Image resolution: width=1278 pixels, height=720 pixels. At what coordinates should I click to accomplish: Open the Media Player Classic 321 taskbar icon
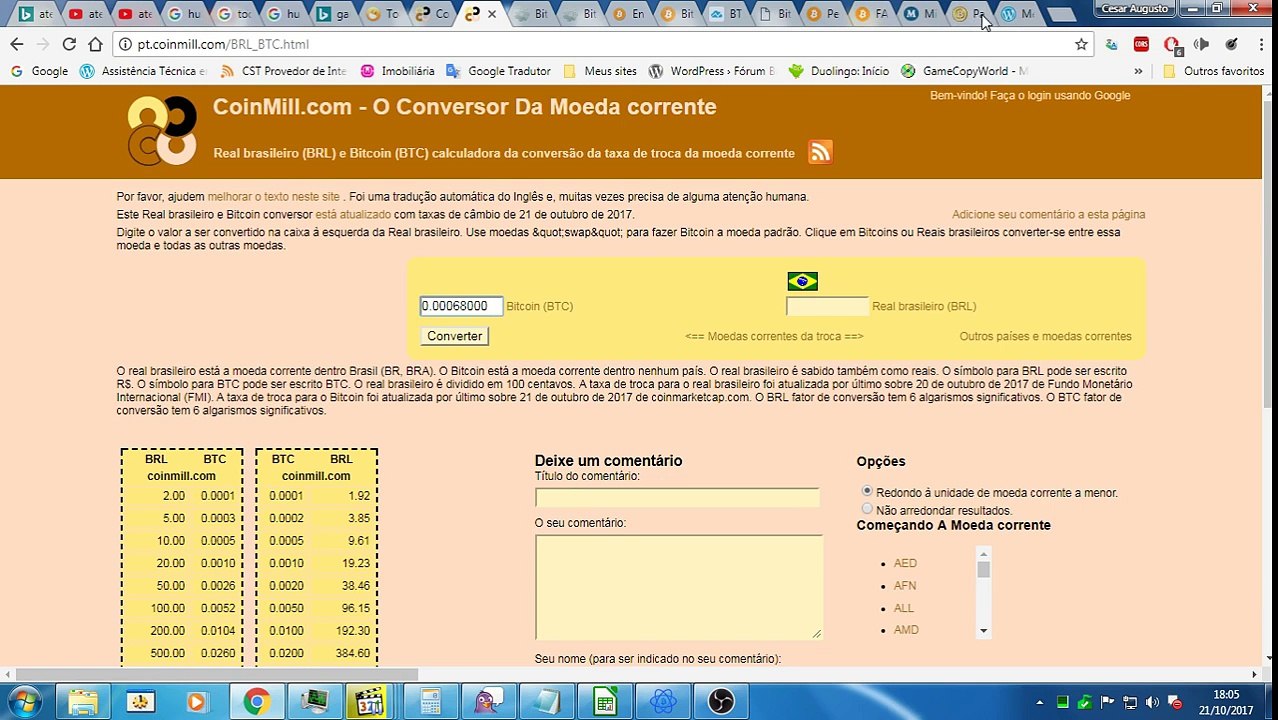[x=370, y=702]
